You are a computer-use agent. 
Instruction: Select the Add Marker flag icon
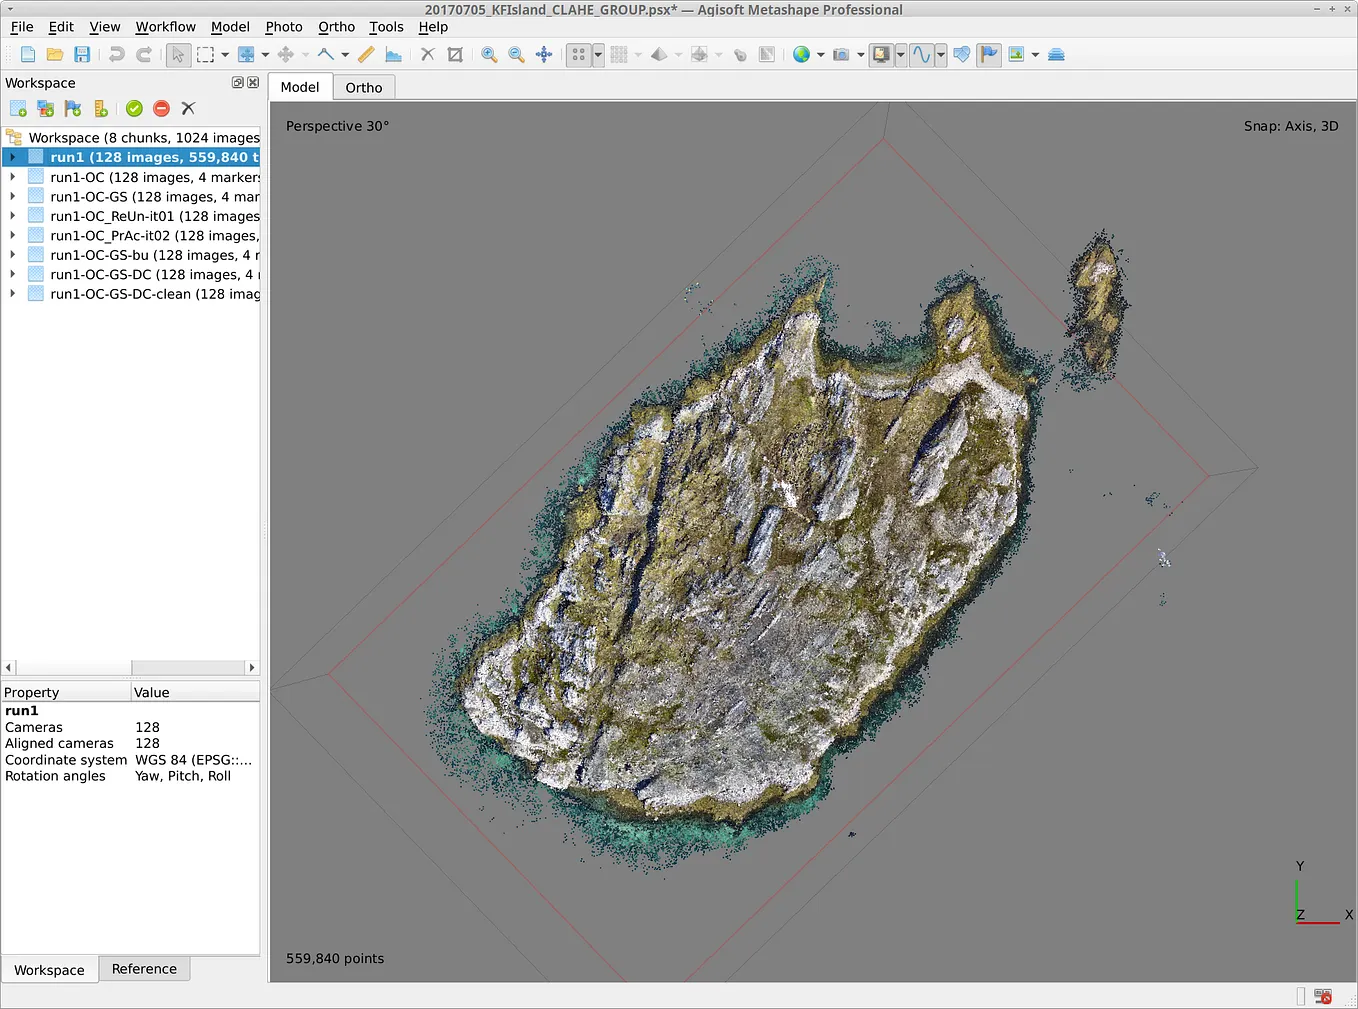pyautogui.click(x=73, y=108)
